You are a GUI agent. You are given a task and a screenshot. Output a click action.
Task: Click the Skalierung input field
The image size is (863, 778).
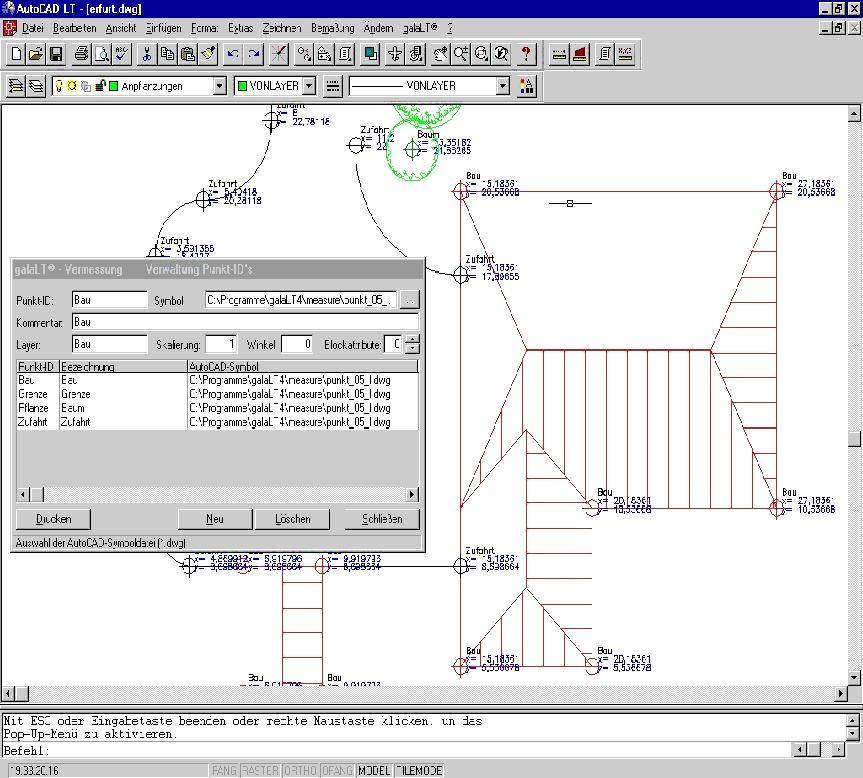click(221, 344)
